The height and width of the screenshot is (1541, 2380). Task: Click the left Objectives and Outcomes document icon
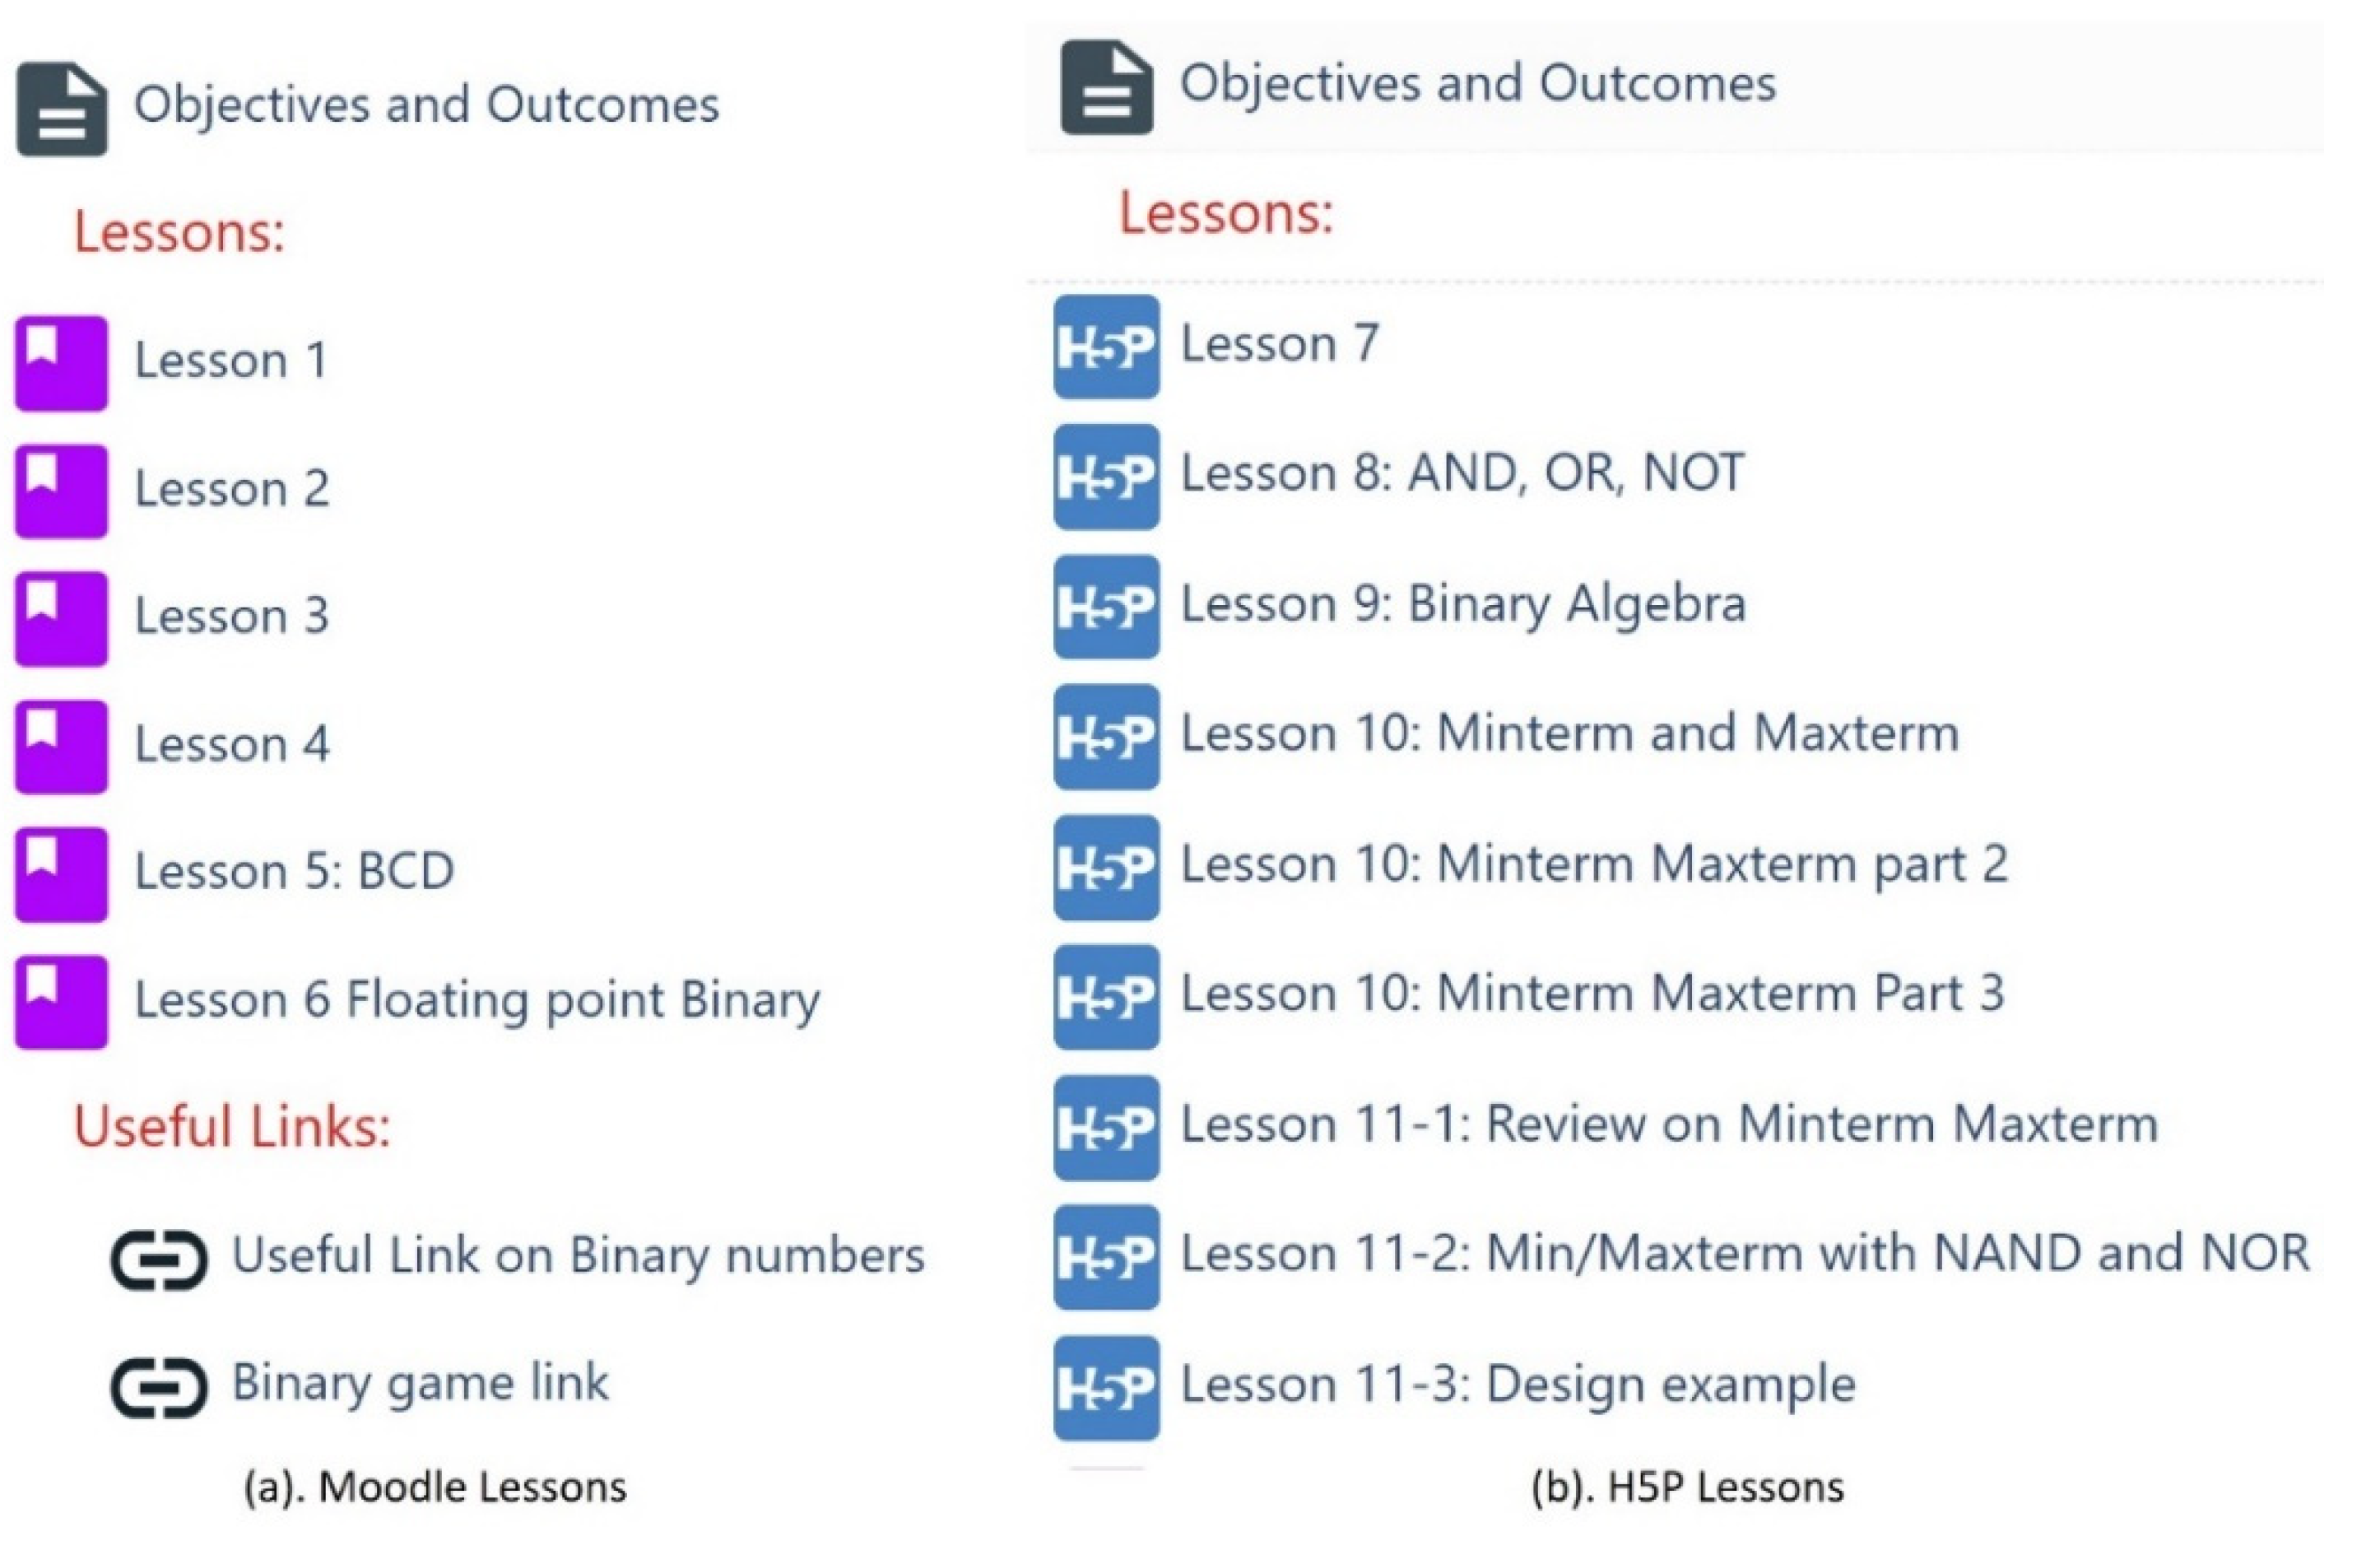click(x=61, y=108)
